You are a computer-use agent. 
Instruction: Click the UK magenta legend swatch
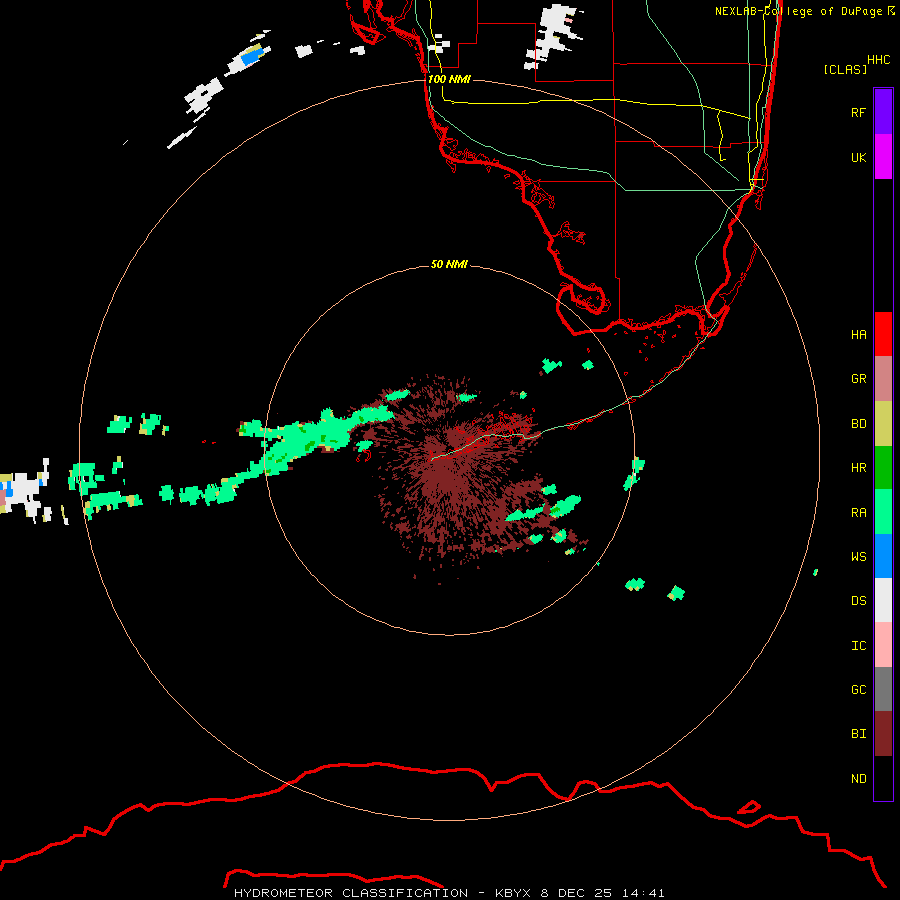883,157
